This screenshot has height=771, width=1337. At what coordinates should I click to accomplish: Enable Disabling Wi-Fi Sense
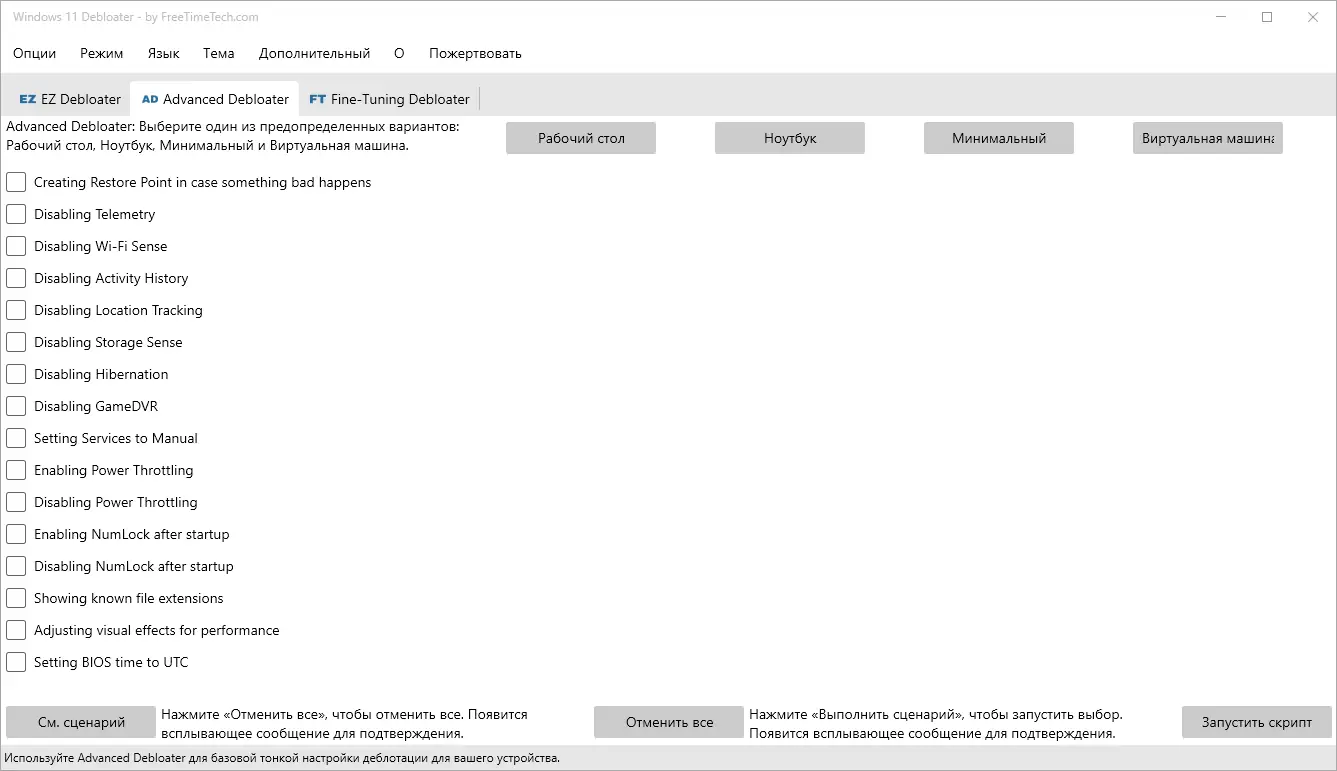[x=15, y=246]
